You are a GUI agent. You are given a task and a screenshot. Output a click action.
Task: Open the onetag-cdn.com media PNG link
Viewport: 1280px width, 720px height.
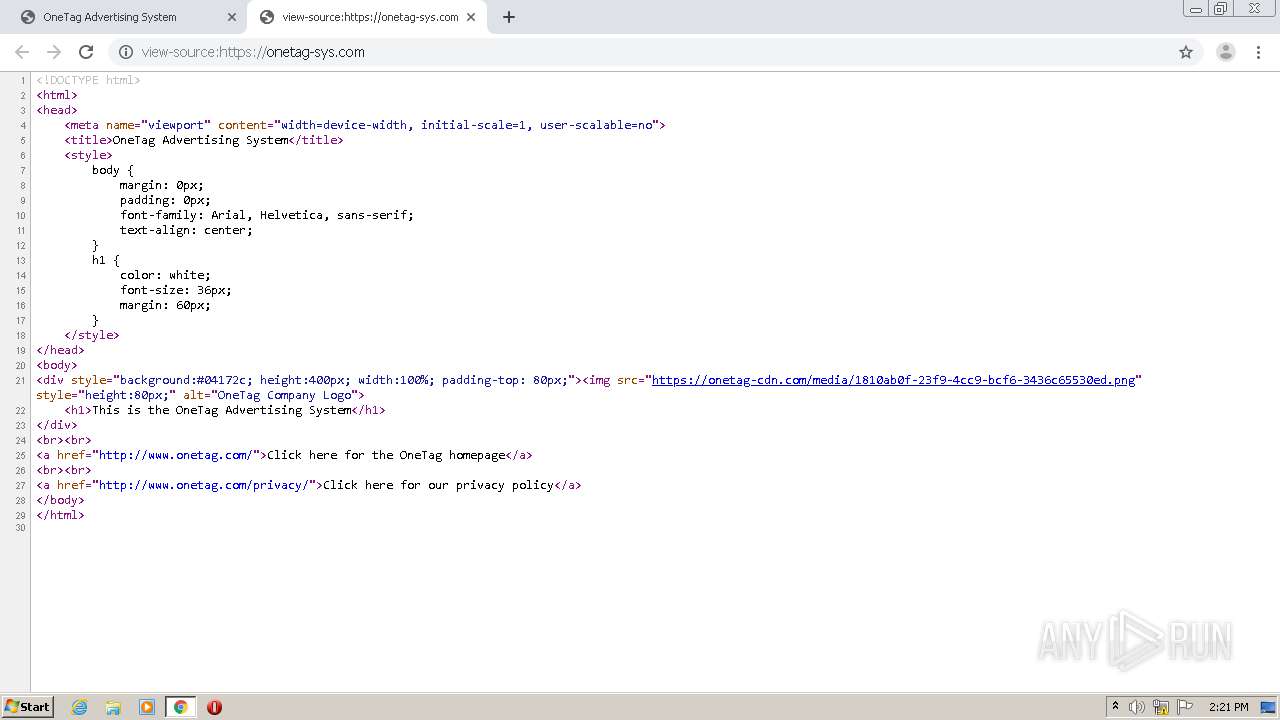(893, 380)
